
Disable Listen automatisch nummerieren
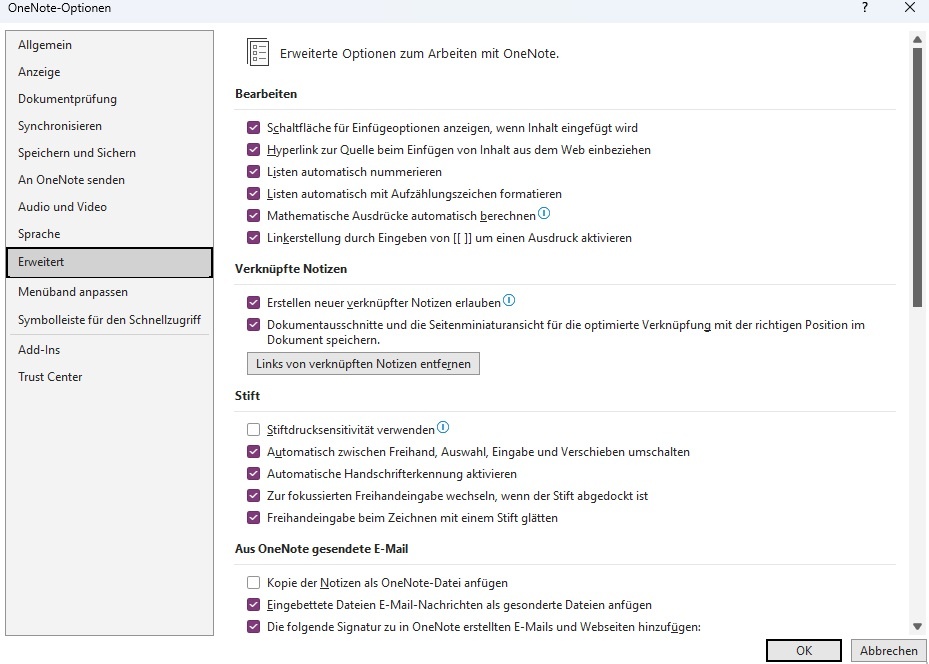pos(254,171)
